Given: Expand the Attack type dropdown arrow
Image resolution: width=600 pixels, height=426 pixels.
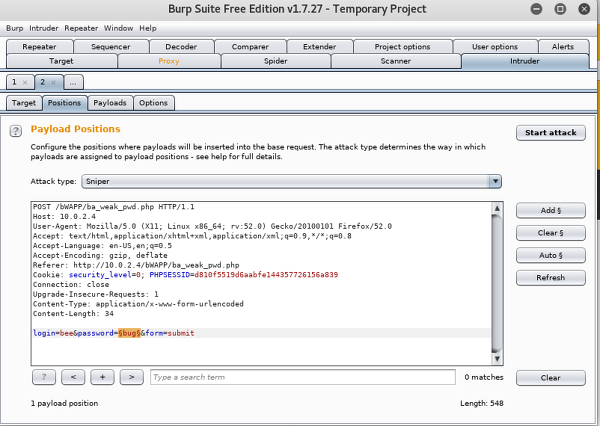Looking at the screenshot, I should click(x=495, y=181).
